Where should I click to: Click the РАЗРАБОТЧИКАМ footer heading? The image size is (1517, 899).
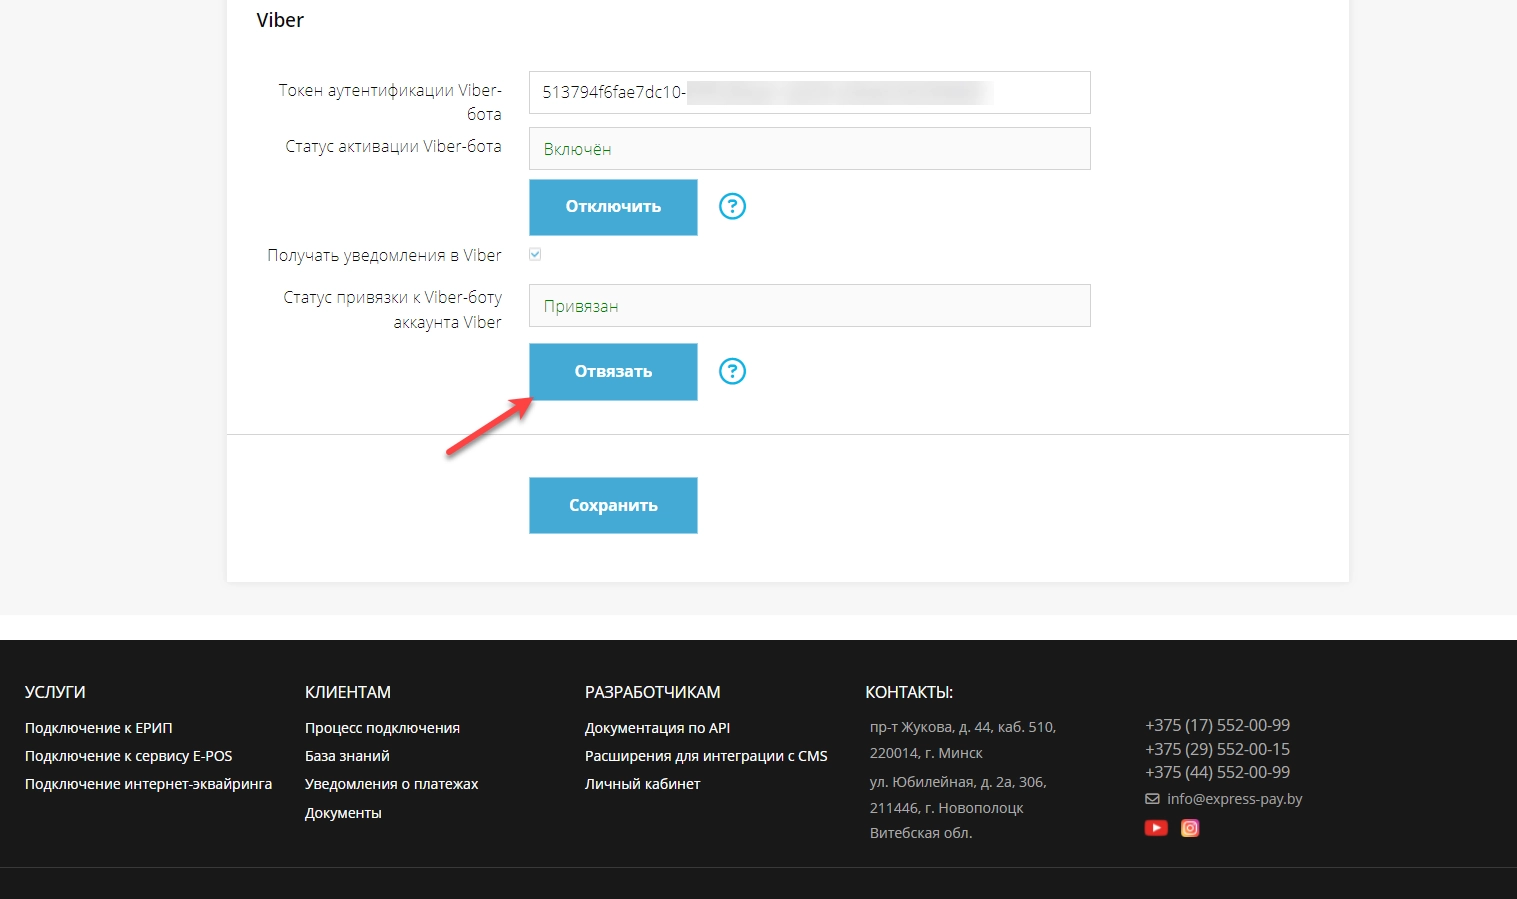click(652, 692)
